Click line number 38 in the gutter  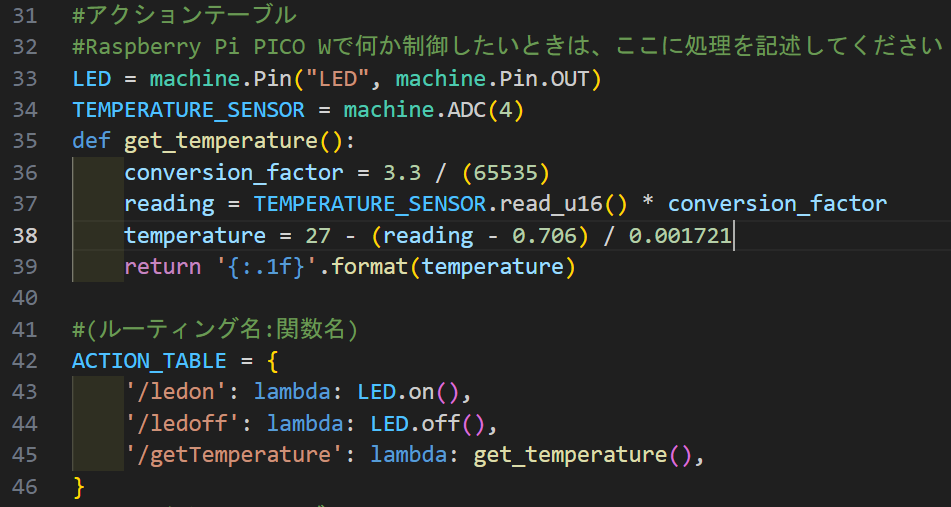(x=25, y=235)
